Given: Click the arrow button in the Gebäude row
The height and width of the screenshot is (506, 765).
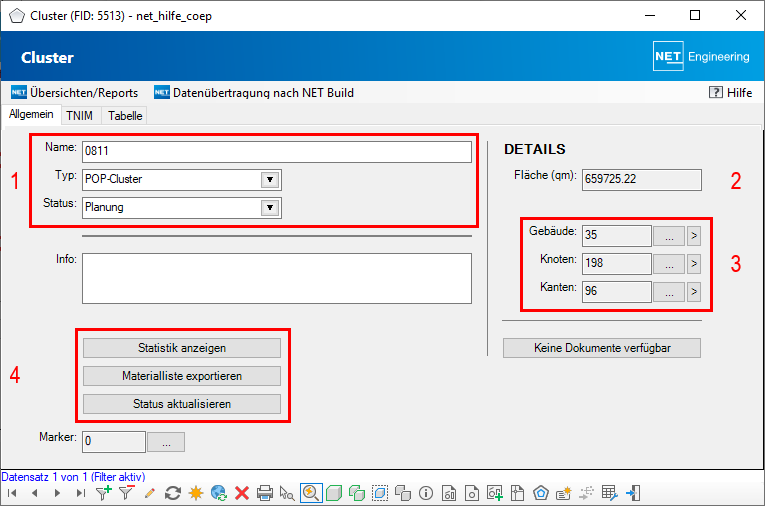Looking at the screenshot, I should click(x=694, y=236).
